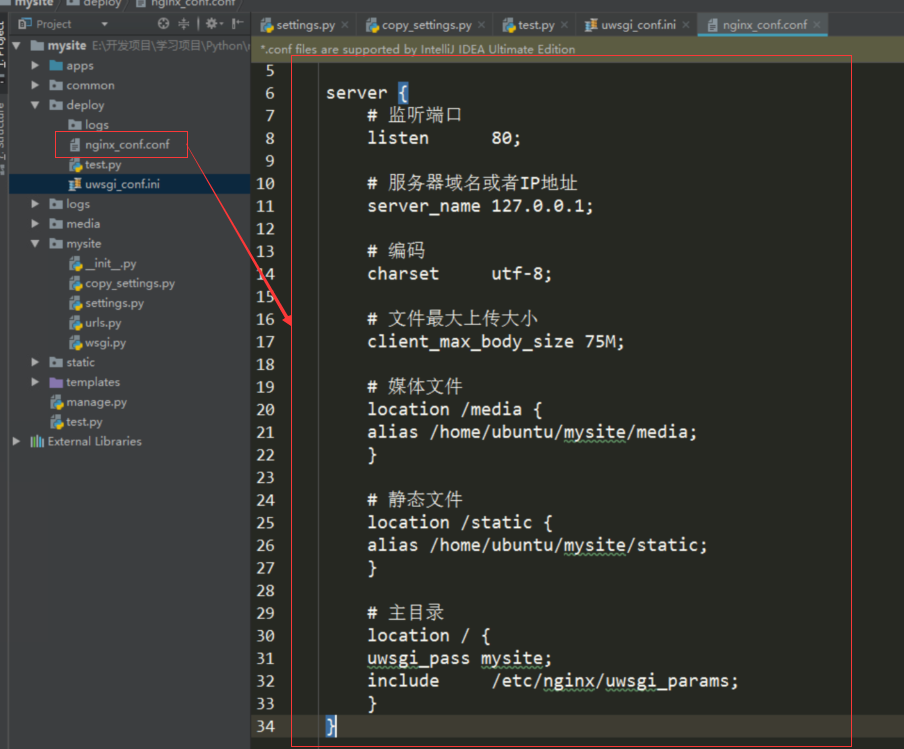The width and height of the screenshot is (904, 749).
Task: Expand the top-level logs folder
Action: point(35,204)
